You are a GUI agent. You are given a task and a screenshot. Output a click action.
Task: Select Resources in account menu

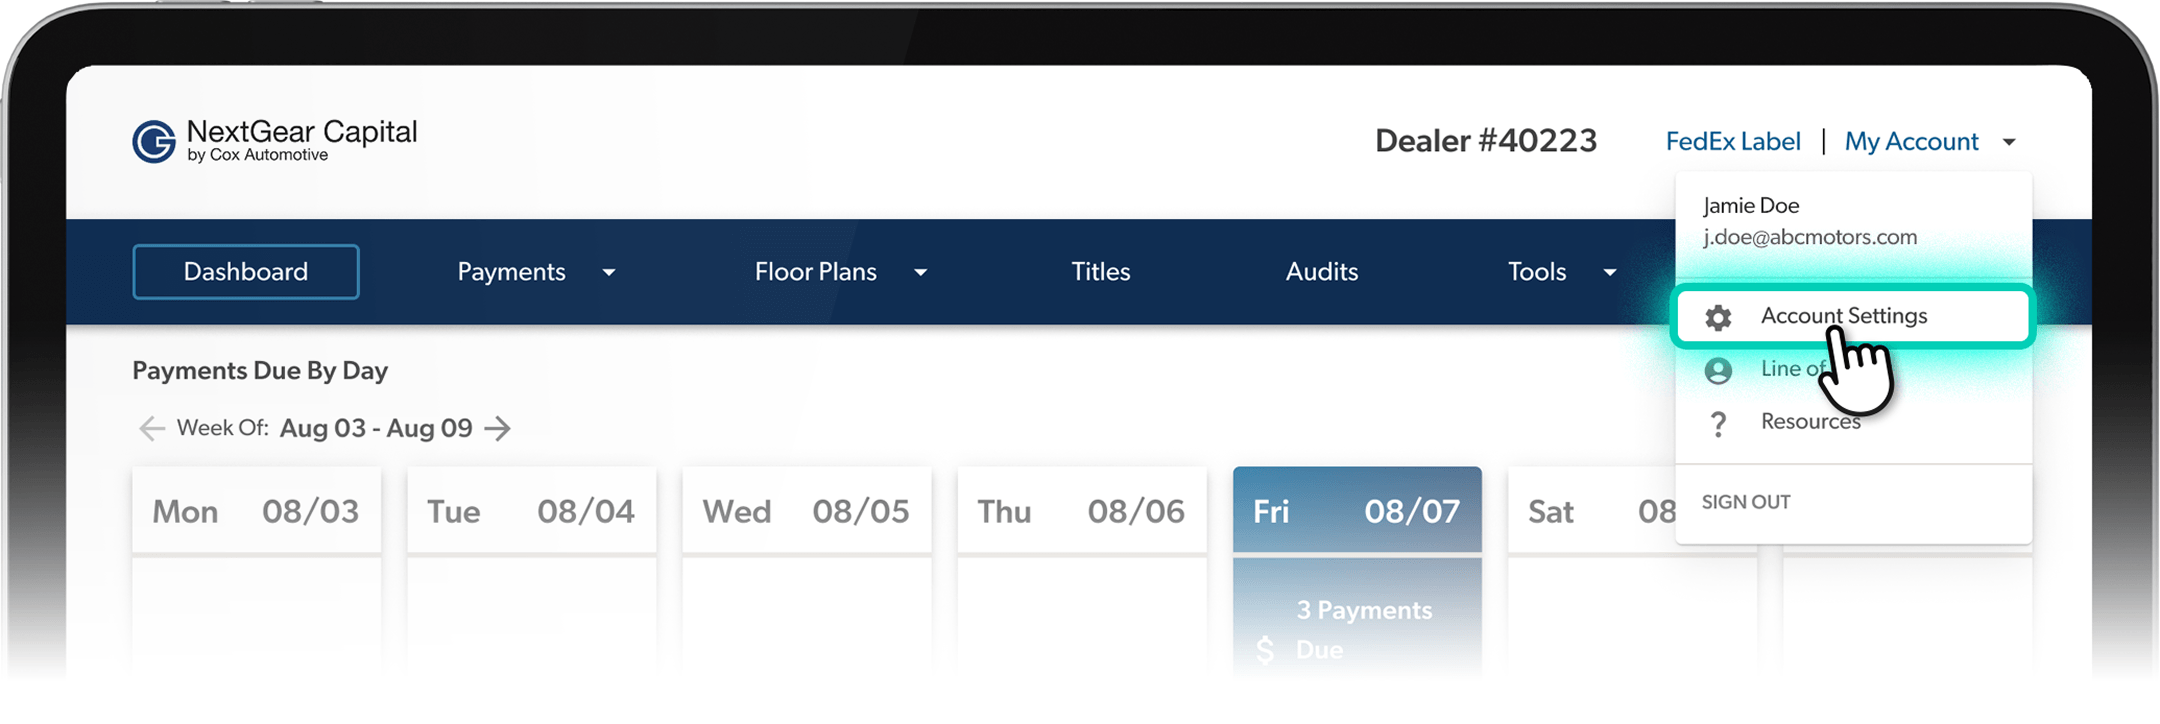click(1810, 421)
